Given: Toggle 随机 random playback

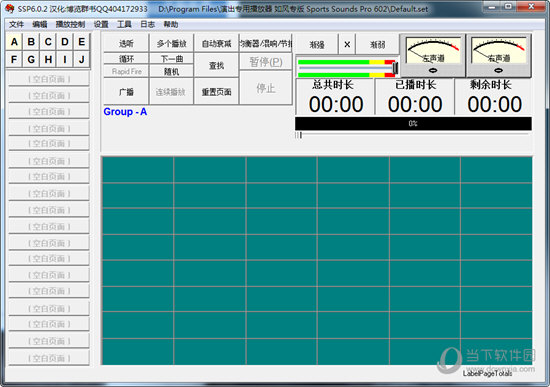Looking at the screenshot, I should (171, 72).
